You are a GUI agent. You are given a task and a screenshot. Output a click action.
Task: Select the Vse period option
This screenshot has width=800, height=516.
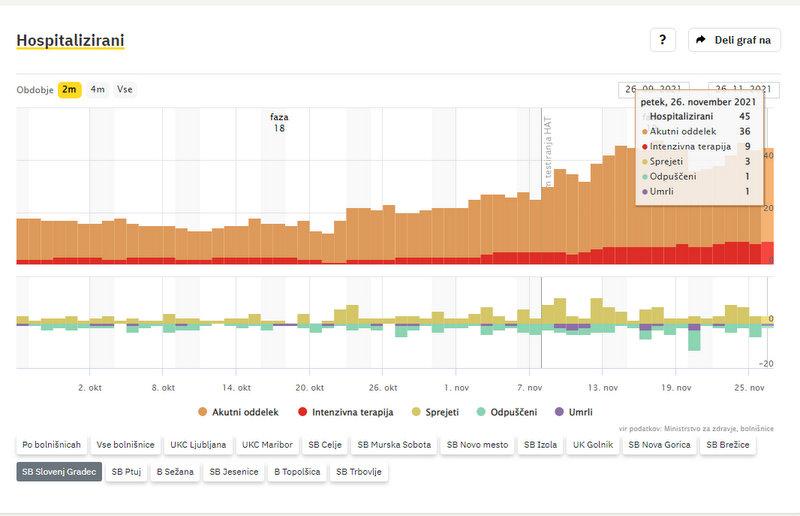(125, 89)
